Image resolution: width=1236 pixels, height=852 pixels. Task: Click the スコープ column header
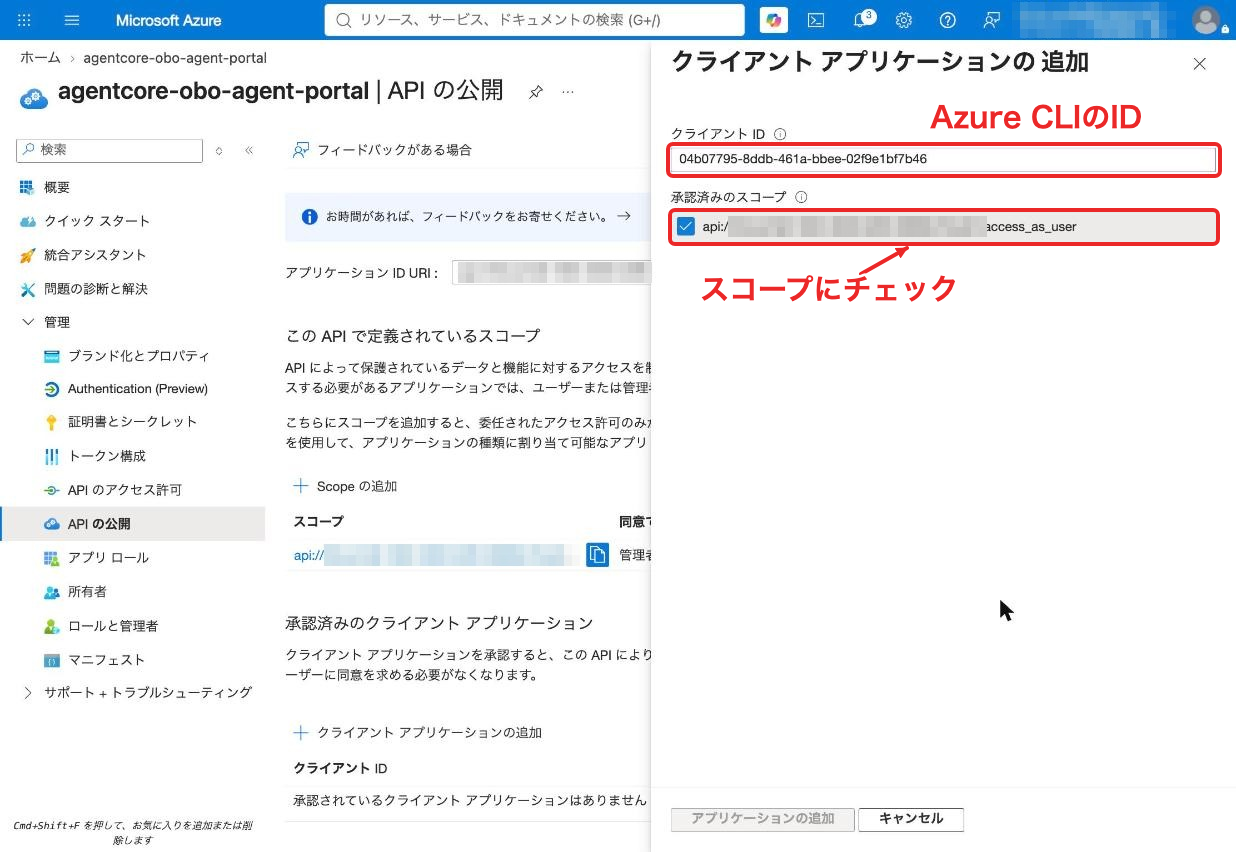318,522
